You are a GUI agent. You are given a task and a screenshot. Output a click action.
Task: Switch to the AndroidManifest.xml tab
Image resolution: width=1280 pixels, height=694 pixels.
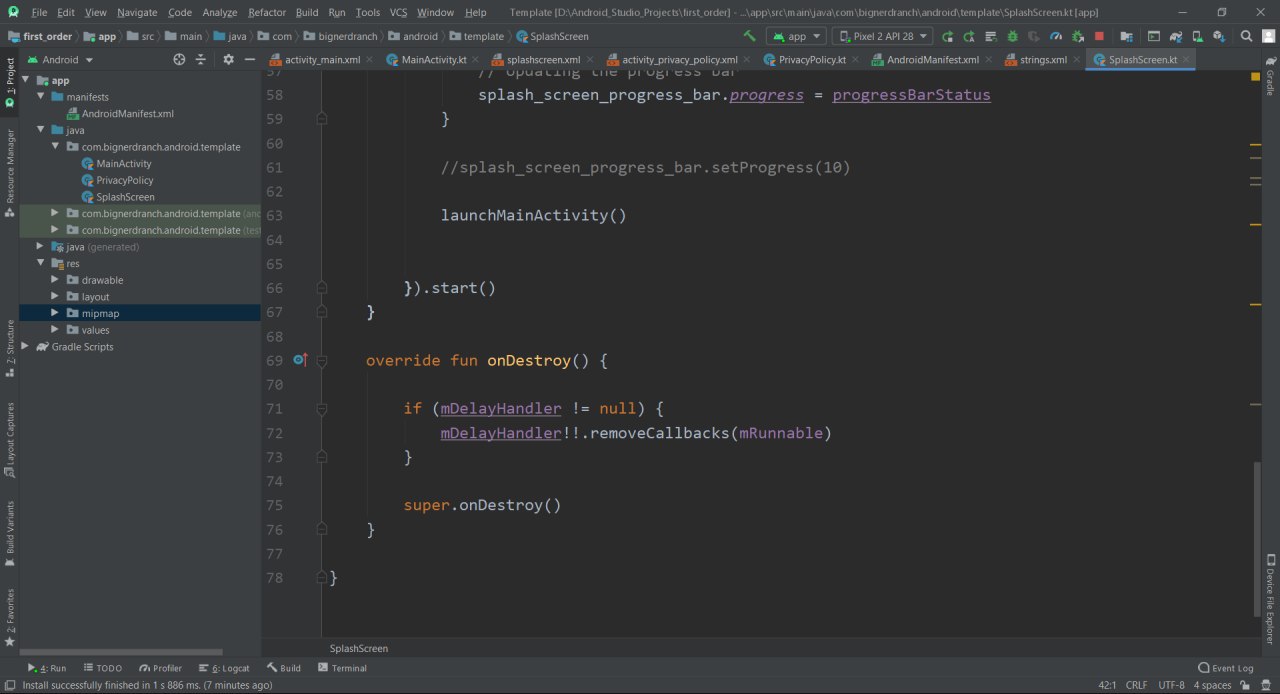click(933, 60)
